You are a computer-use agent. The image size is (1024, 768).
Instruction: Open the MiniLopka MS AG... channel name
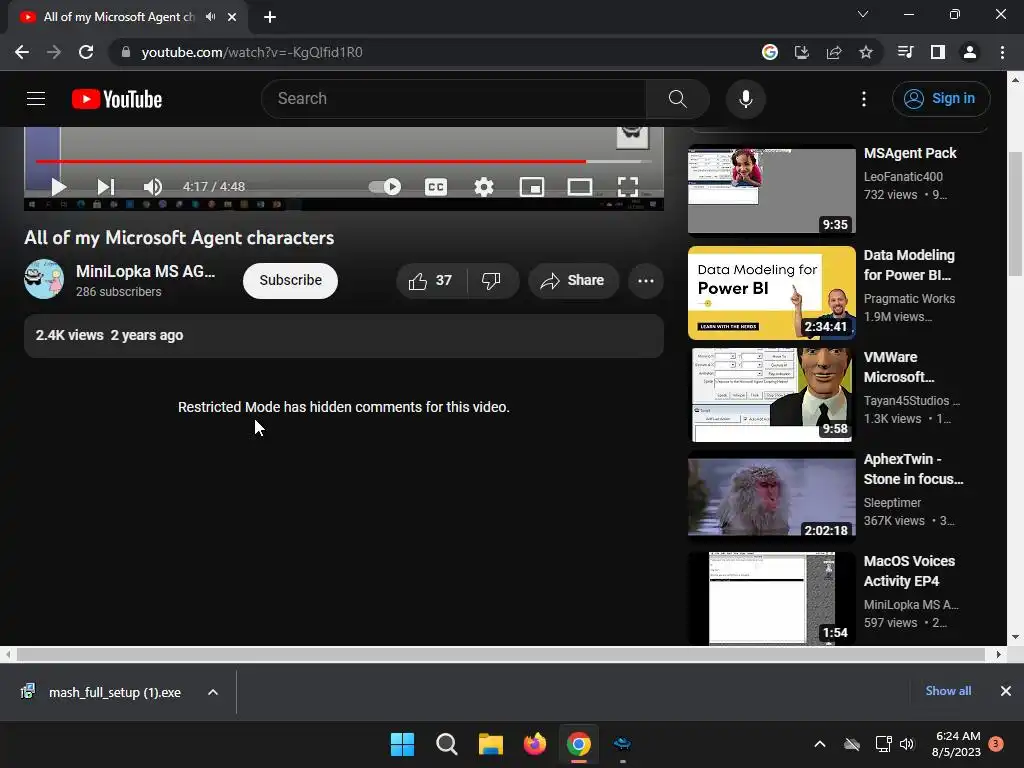coord(145,271)
